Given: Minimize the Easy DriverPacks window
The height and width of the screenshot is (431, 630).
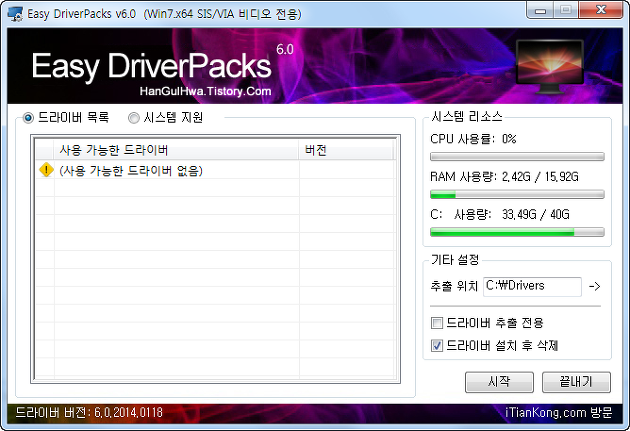Looking at the screenshot, I should click(x=540, y=10).
